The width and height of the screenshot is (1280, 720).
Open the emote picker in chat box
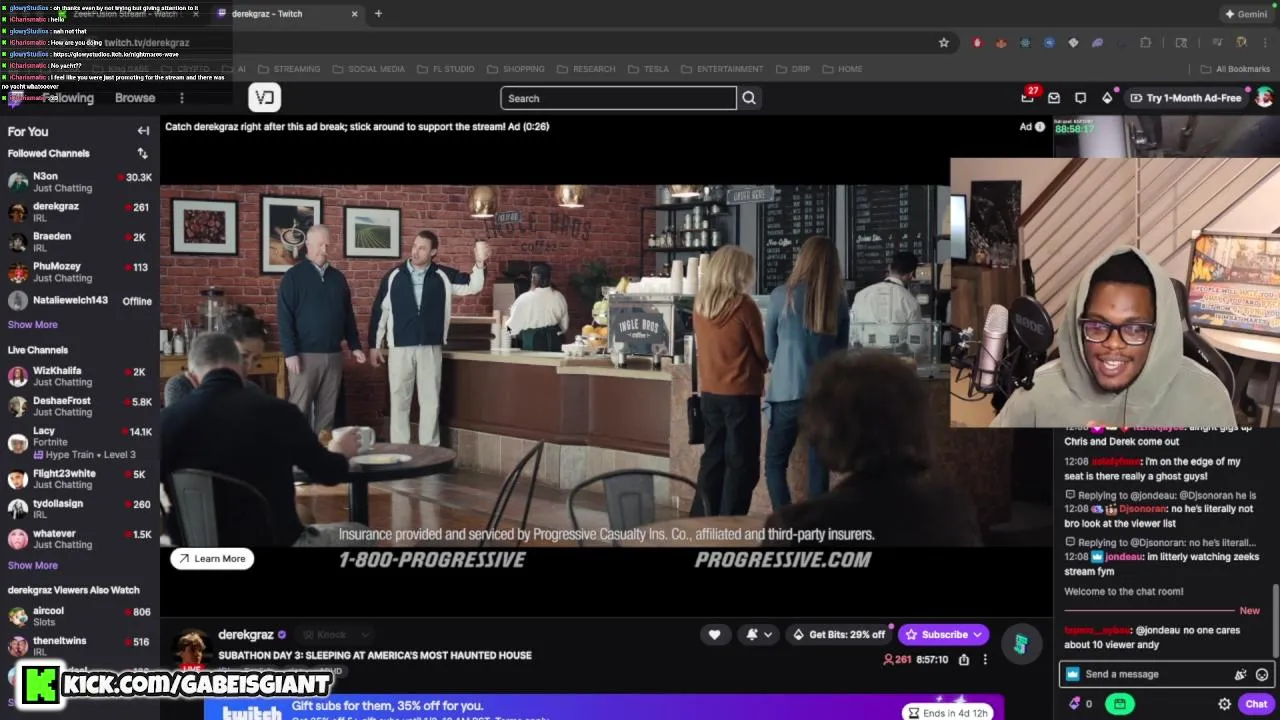tap(1262, 674)
